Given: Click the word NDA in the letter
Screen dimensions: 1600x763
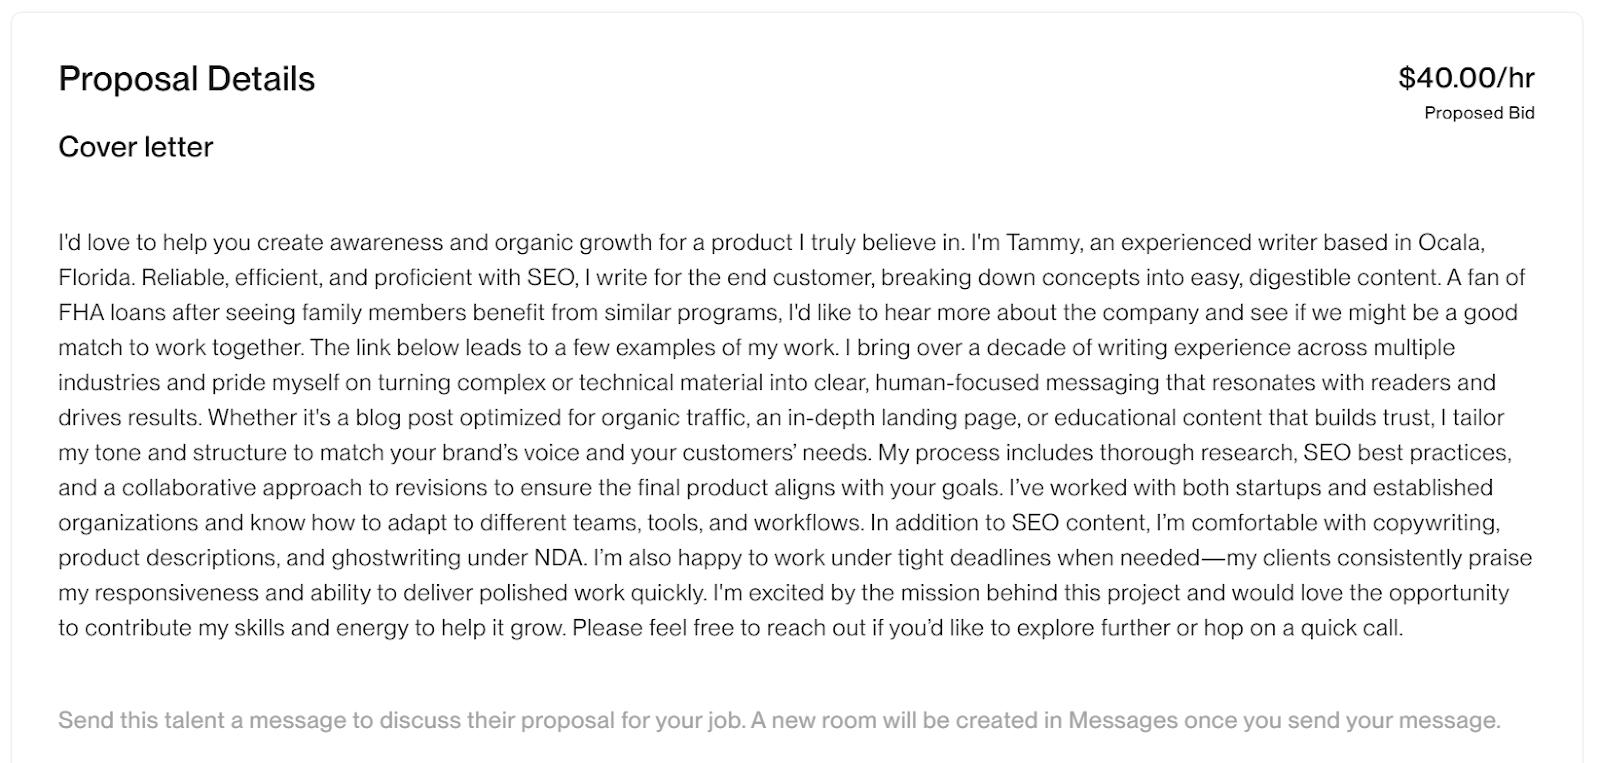Looking at the screenshot, I should coord(565,557).
